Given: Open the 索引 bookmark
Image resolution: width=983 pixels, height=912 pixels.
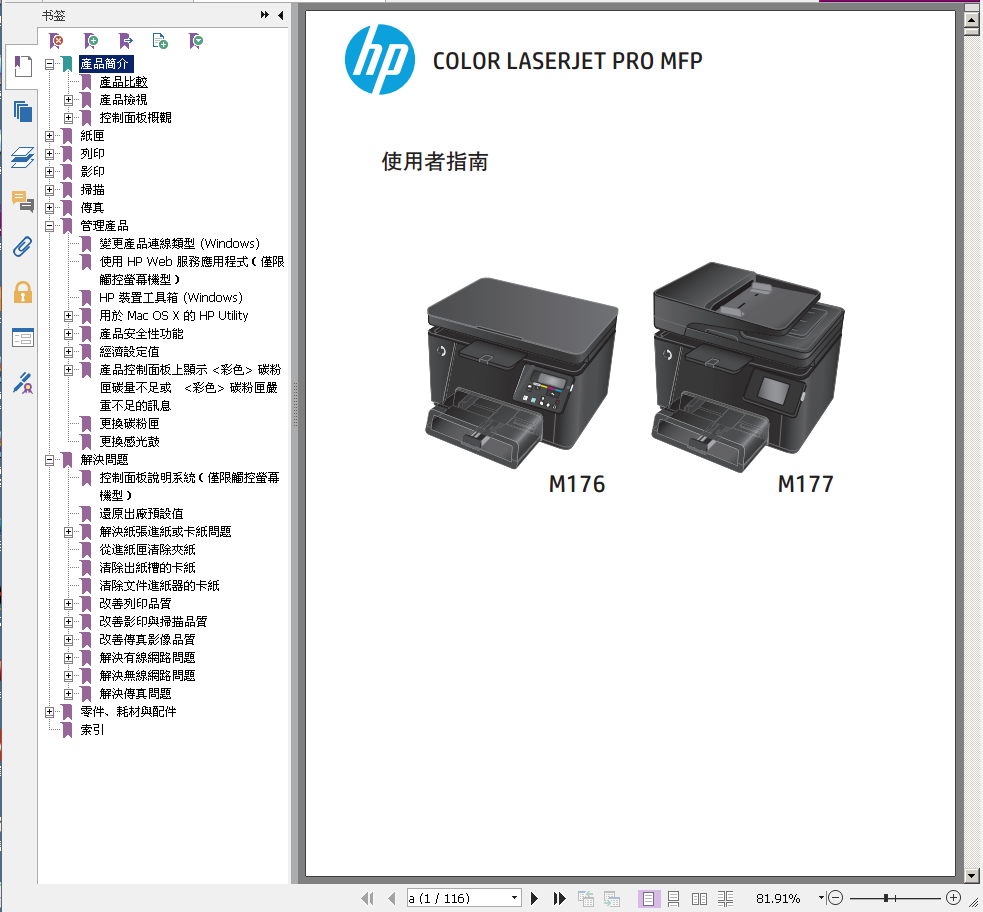Looking at the screenshot, I should click(92, 730).
